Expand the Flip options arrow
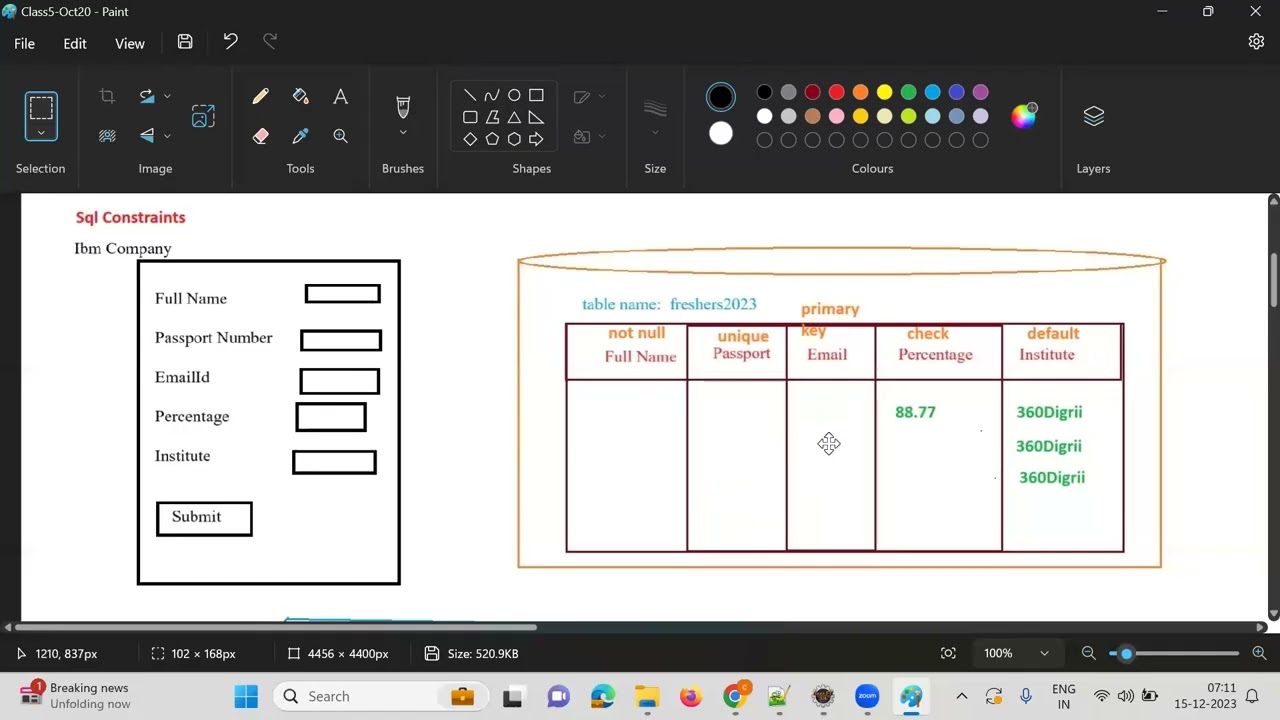The height and width of the screenshot is (720, 1280). pyautogui.click(x=167, y=136)
